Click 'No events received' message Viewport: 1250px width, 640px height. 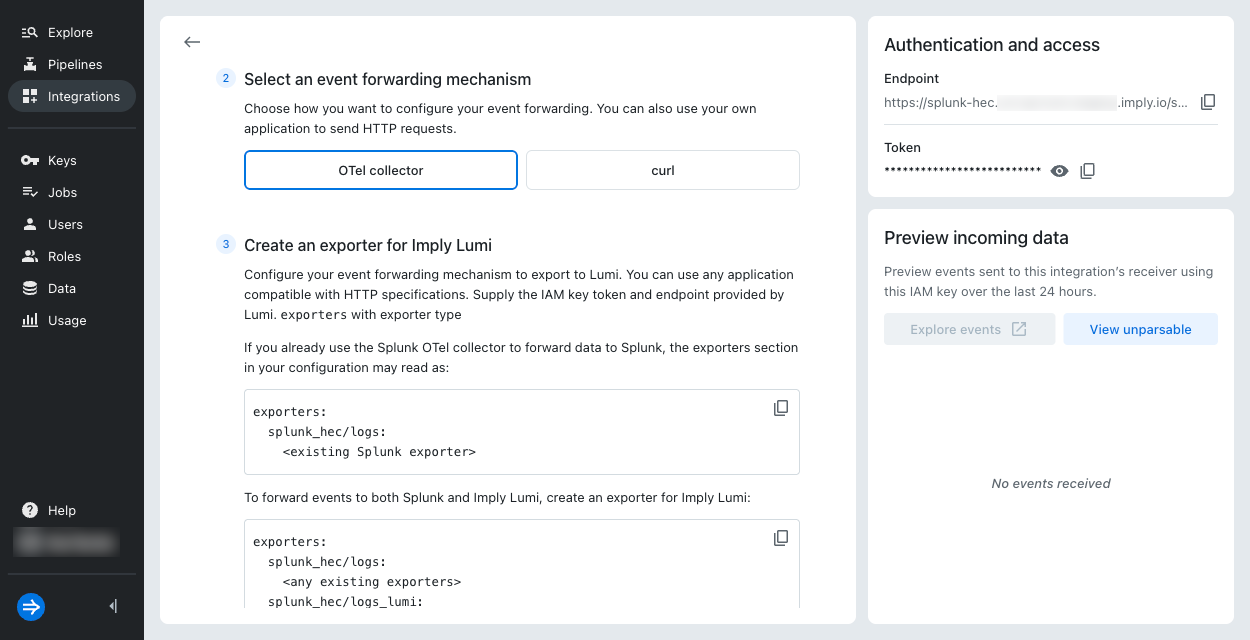coord(1051,483)
